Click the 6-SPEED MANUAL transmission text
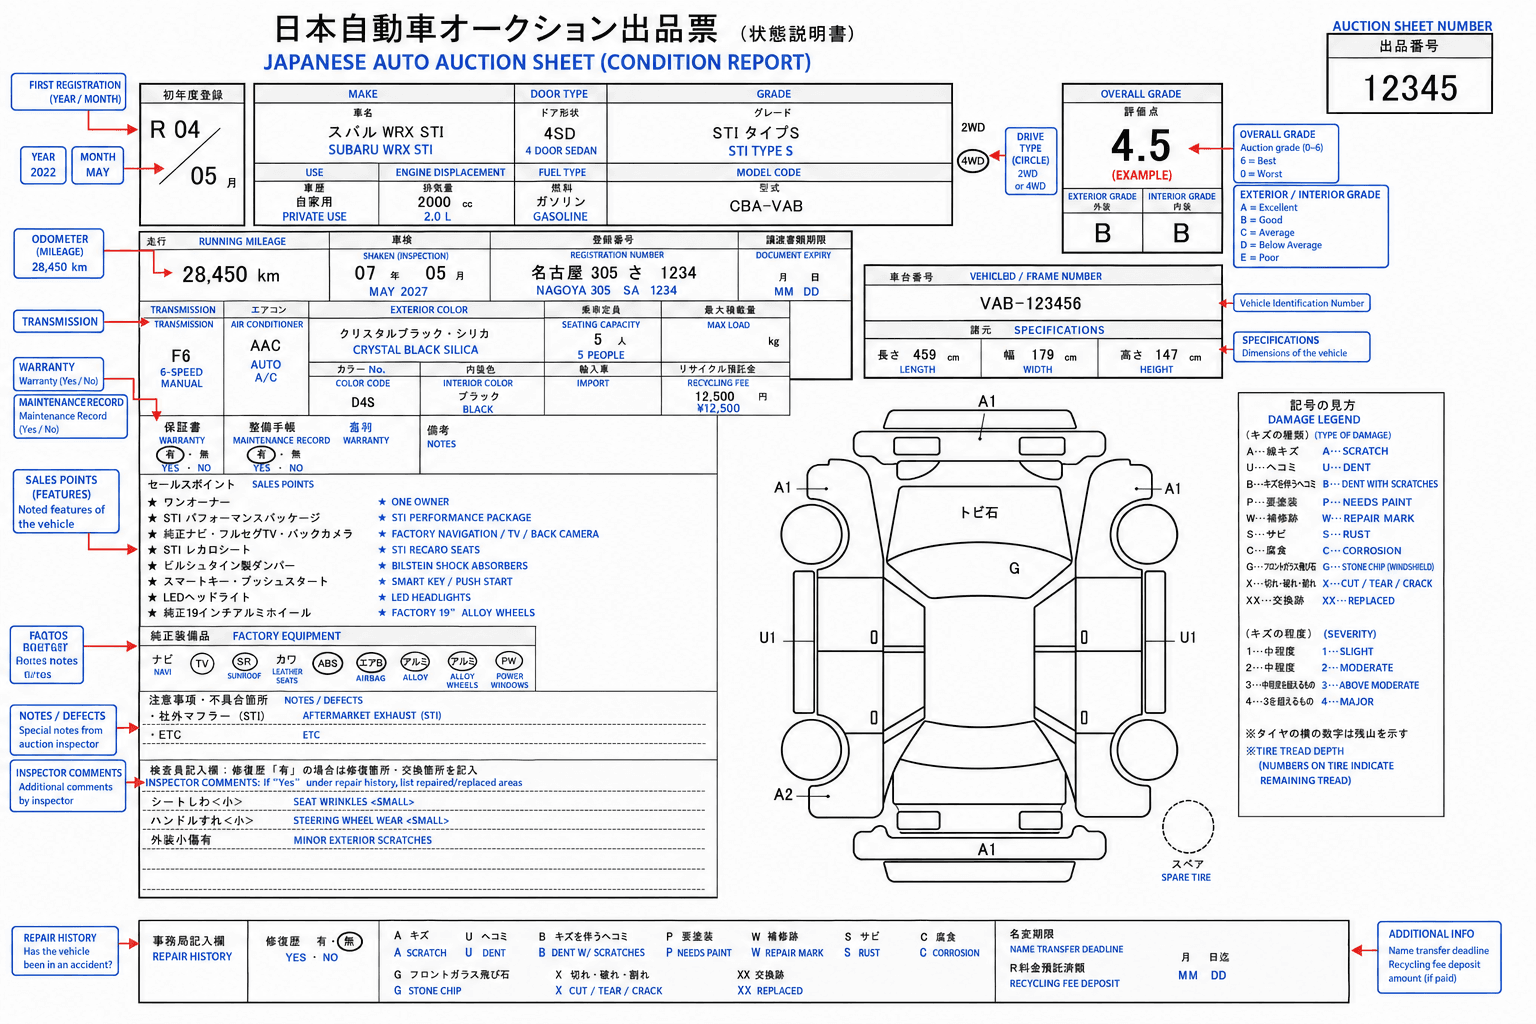 181,378
